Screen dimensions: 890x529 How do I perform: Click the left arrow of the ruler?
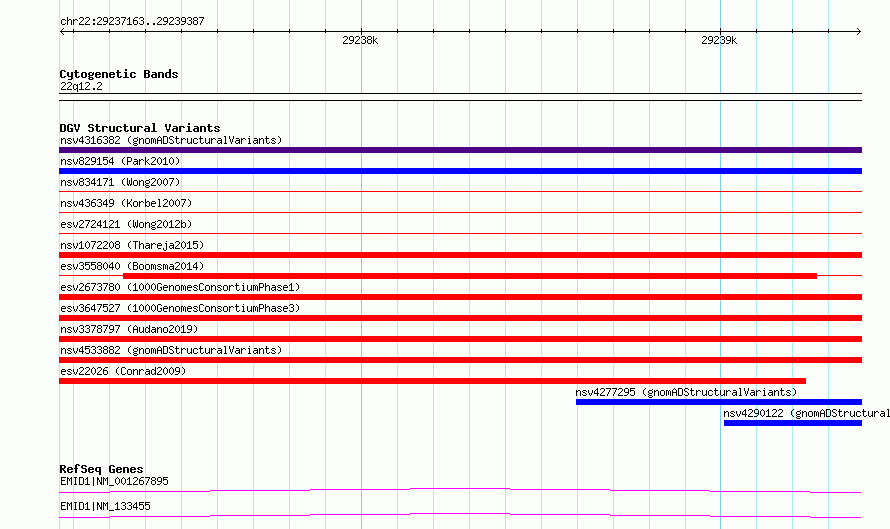tap(63, 32)
